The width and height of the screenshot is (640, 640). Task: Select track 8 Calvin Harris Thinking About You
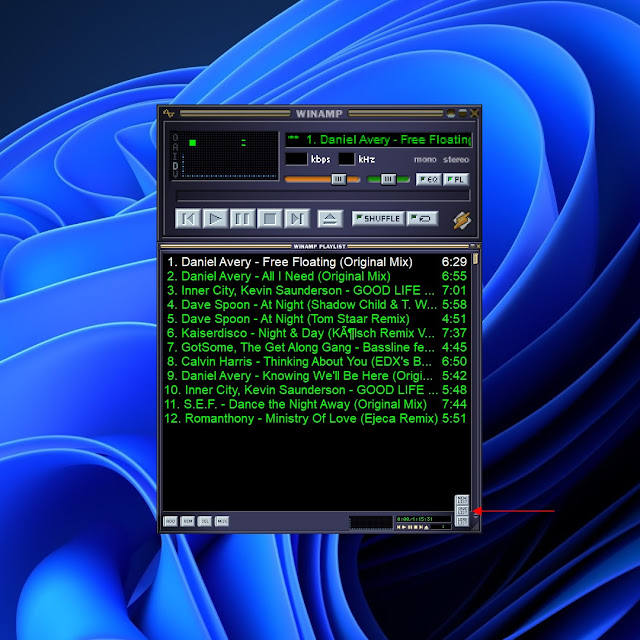(316, 362)
